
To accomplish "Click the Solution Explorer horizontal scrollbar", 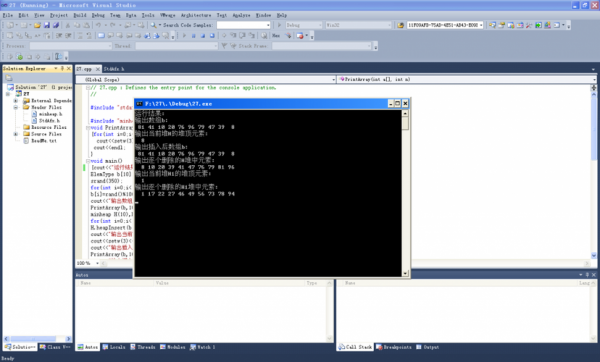I will pos(37,339).
